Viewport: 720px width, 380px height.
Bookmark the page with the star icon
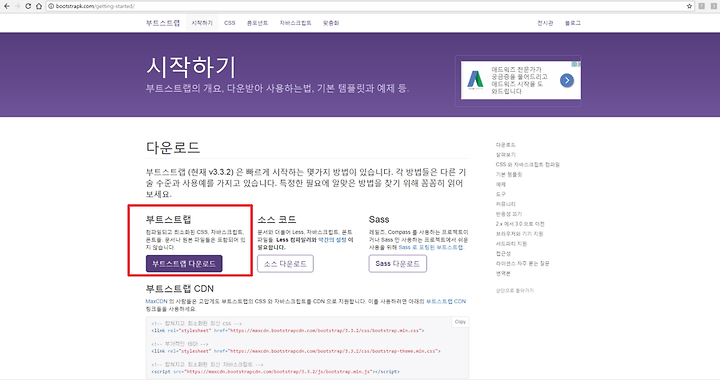point(689,6)
